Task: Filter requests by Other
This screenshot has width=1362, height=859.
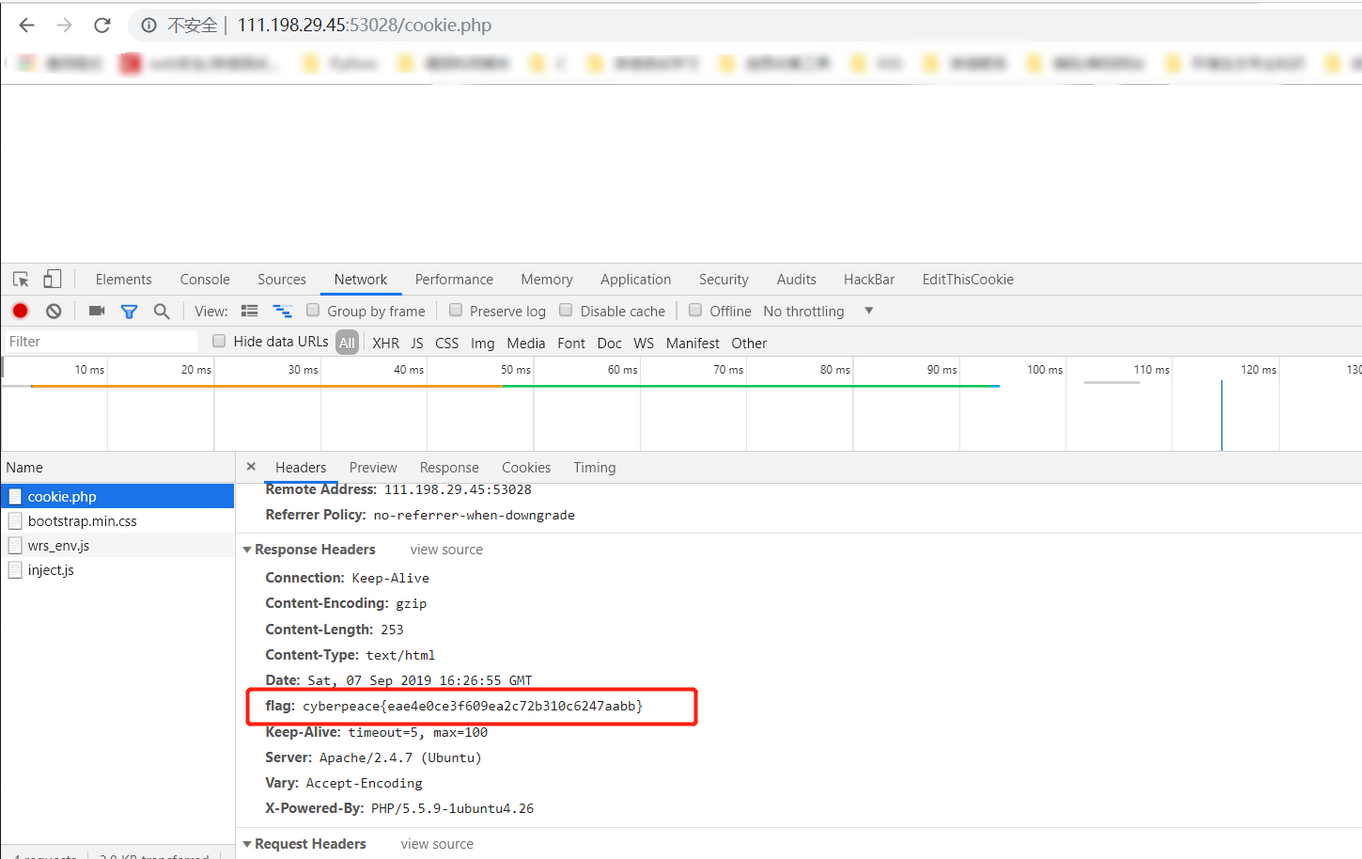Action: (x=749, y=343)
